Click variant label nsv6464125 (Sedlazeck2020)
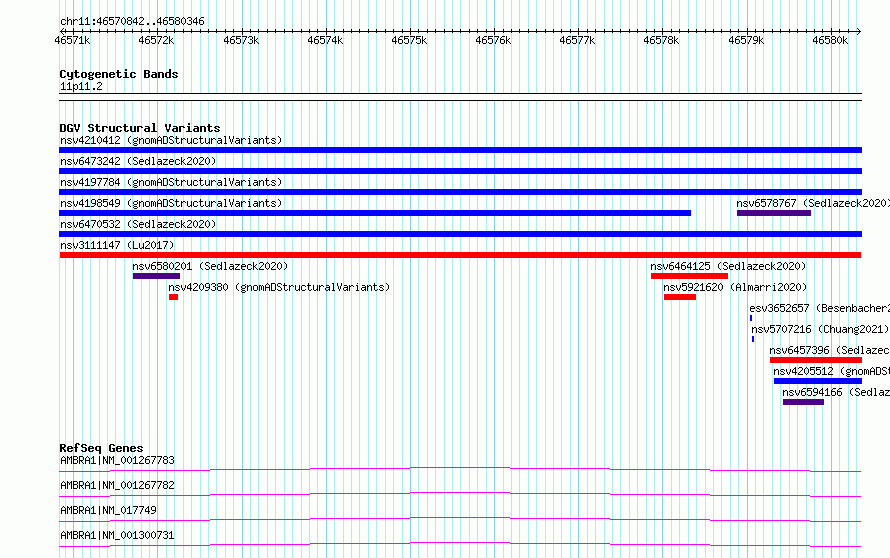The width and height of the screenshot is (890, 558). coord(728,266)
